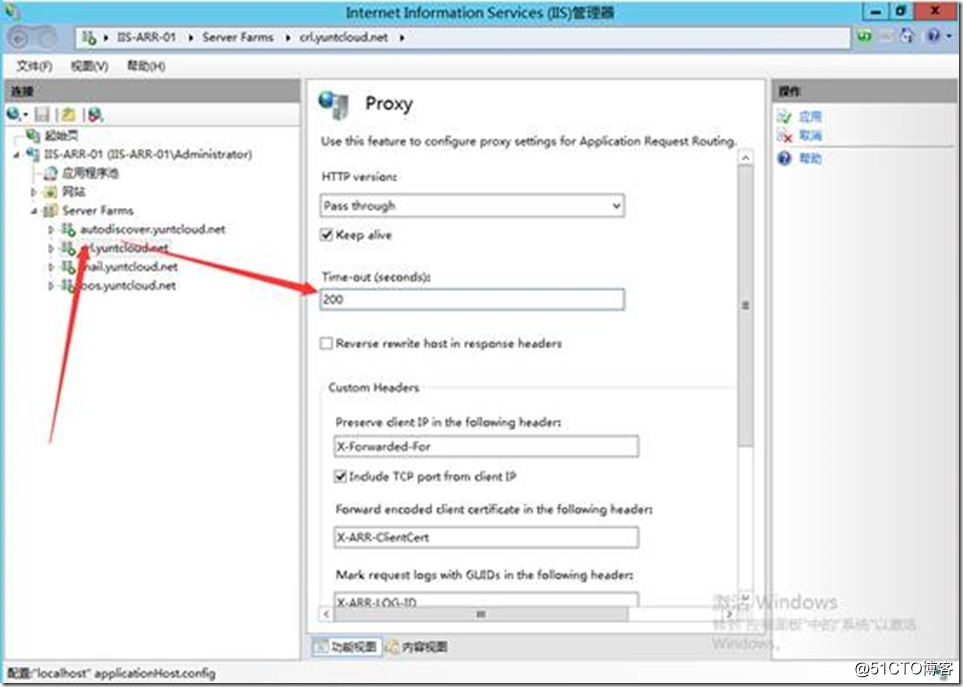
Task: Click the Application Pools icon in tree
Action: coord(52,173)
